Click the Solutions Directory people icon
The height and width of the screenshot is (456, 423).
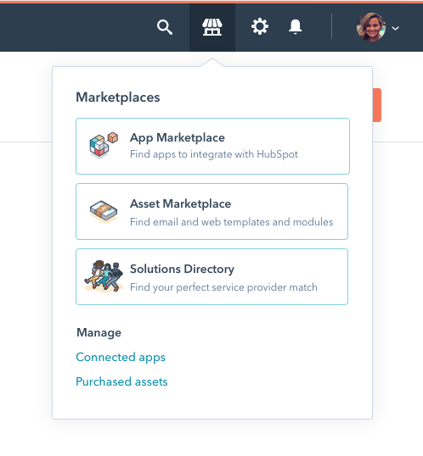pos(104,276)
